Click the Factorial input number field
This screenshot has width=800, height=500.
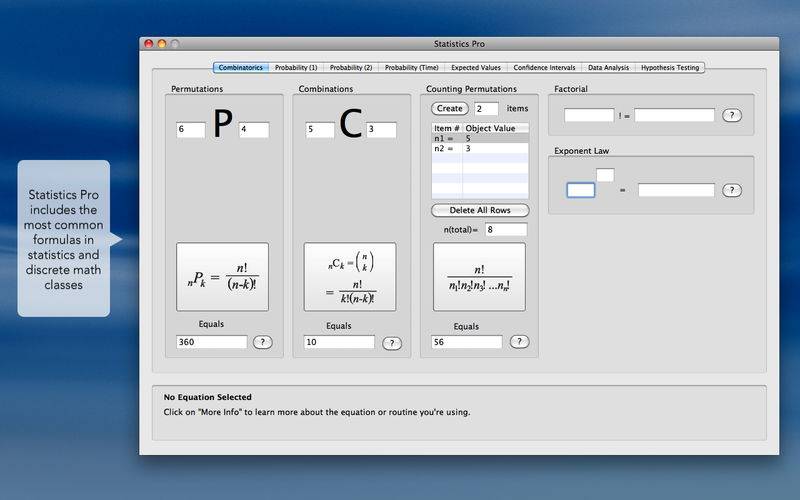[589, 115]
